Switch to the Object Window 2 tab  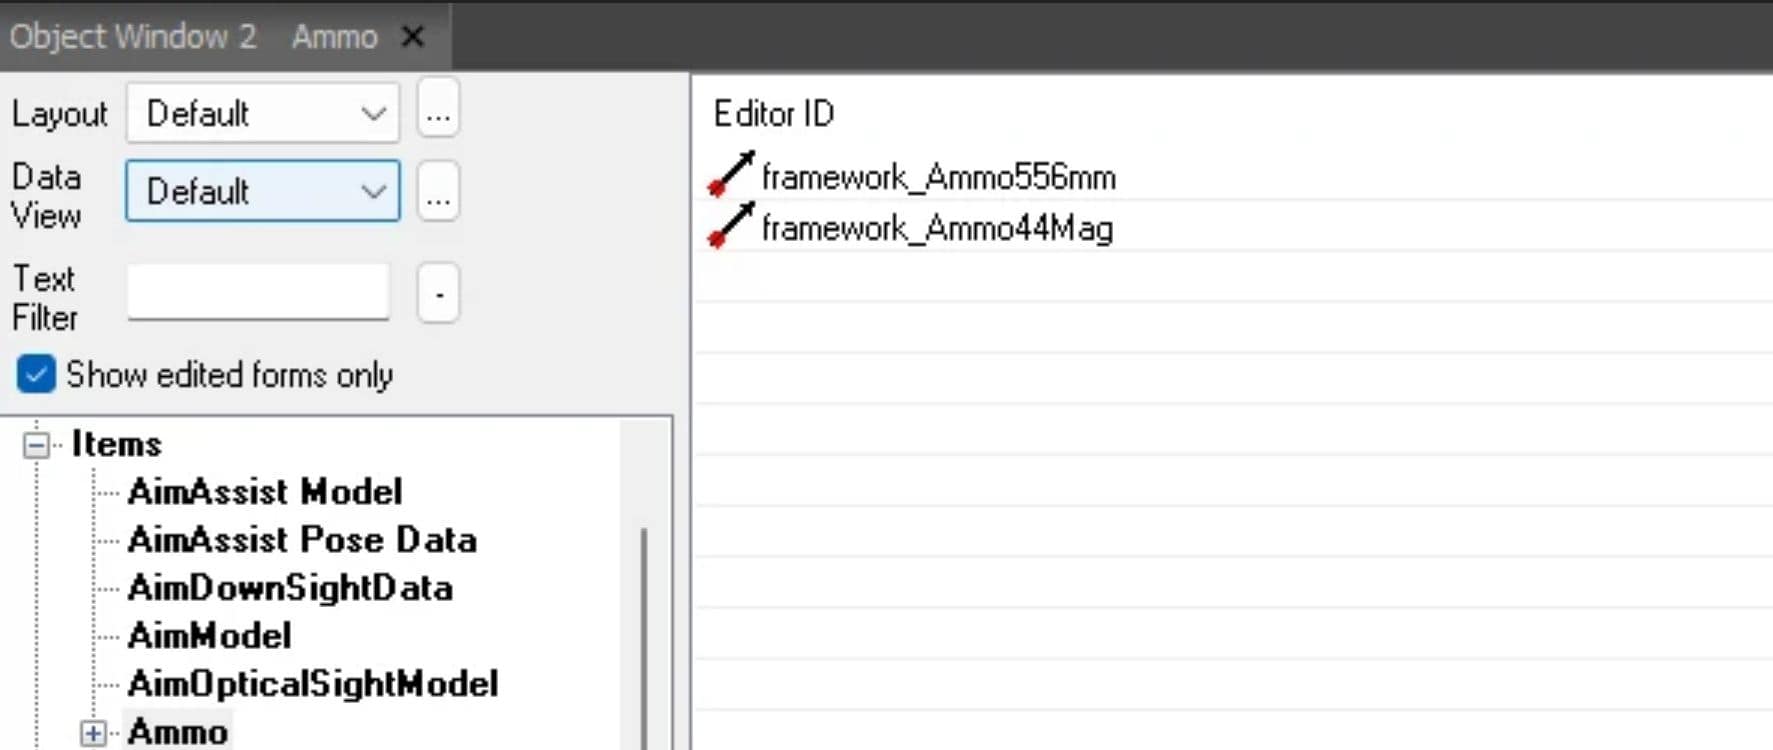coord(132,37)
